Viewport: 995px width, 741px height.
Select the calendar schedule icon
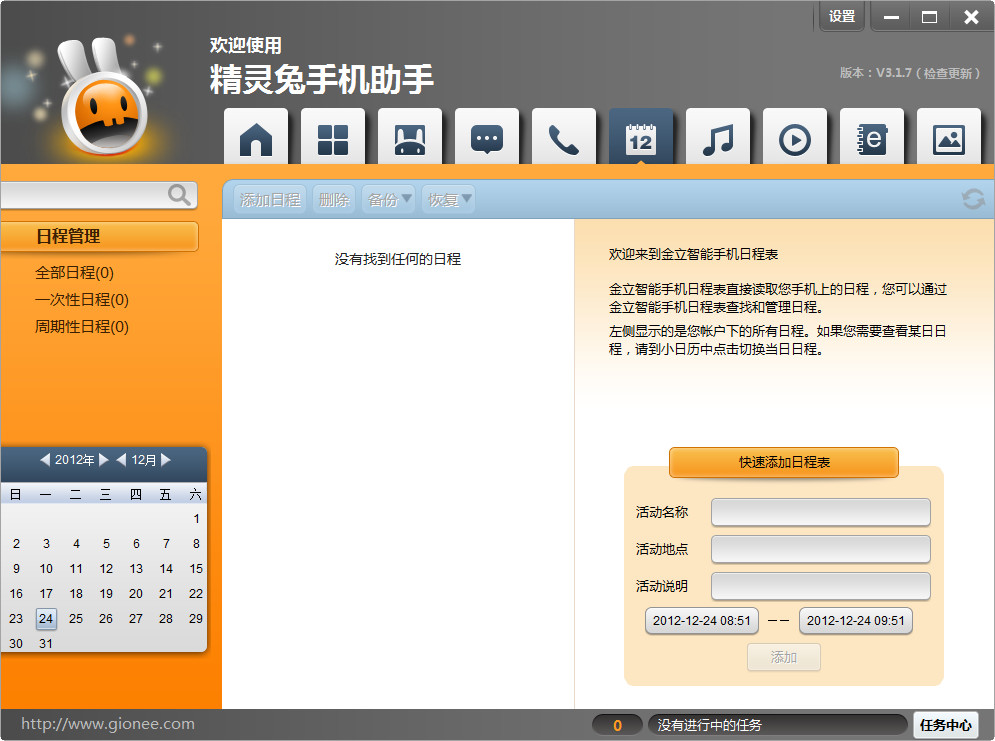(641, 137)
